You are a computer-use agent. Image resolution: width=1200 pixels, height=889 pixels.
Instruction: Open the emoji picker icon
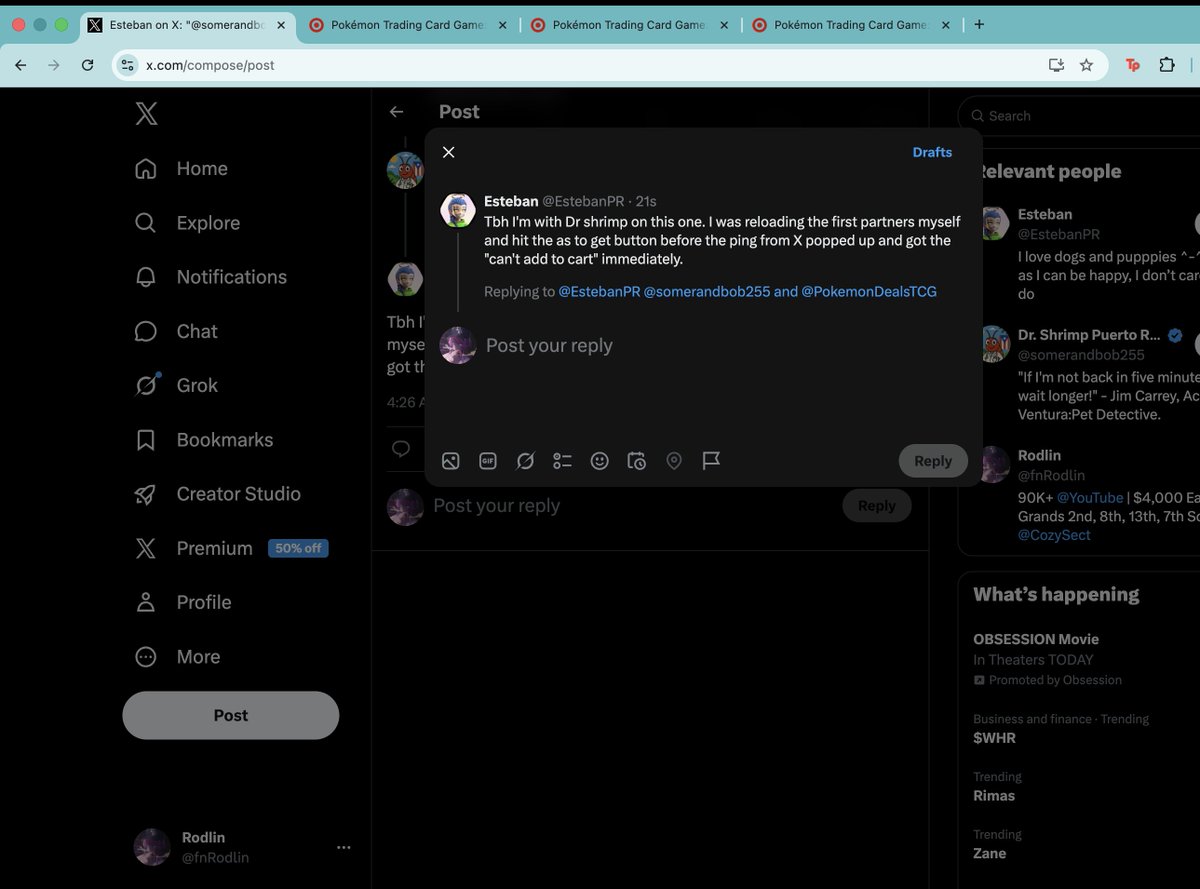pos(600,461)
